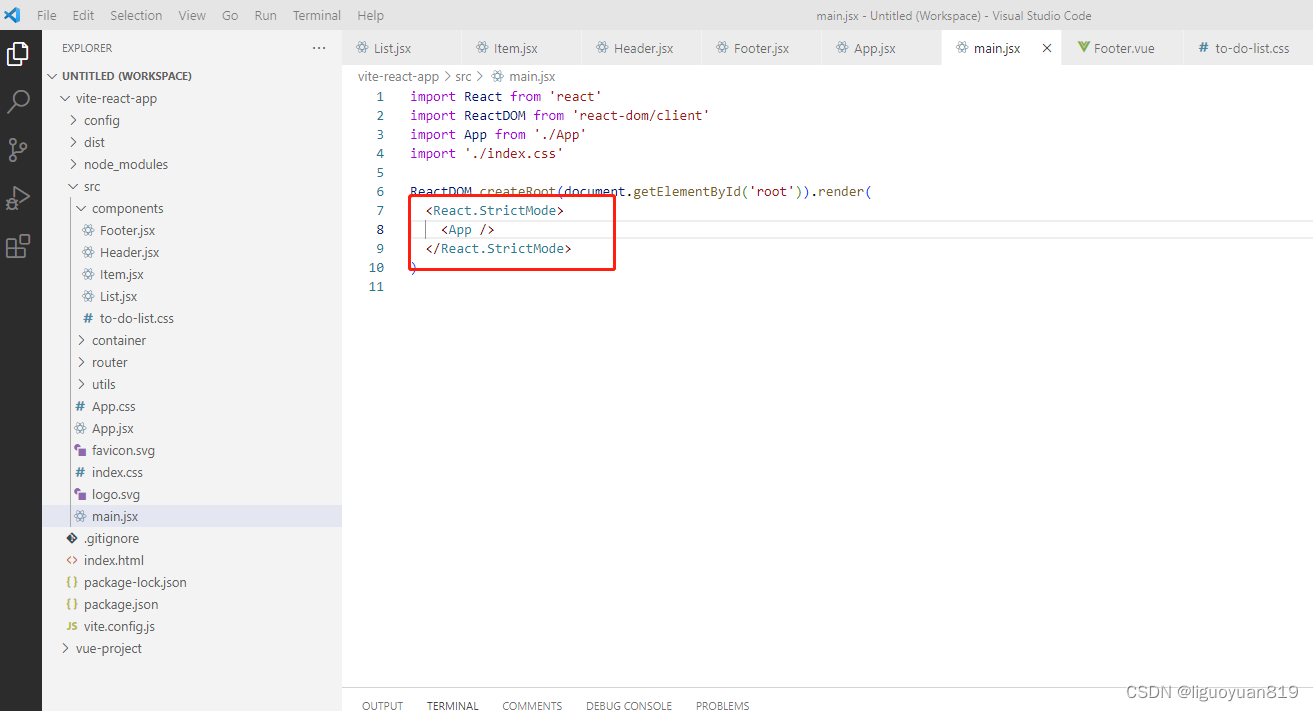
Task: Expand the vue-project folder
Action: point(108,648)
